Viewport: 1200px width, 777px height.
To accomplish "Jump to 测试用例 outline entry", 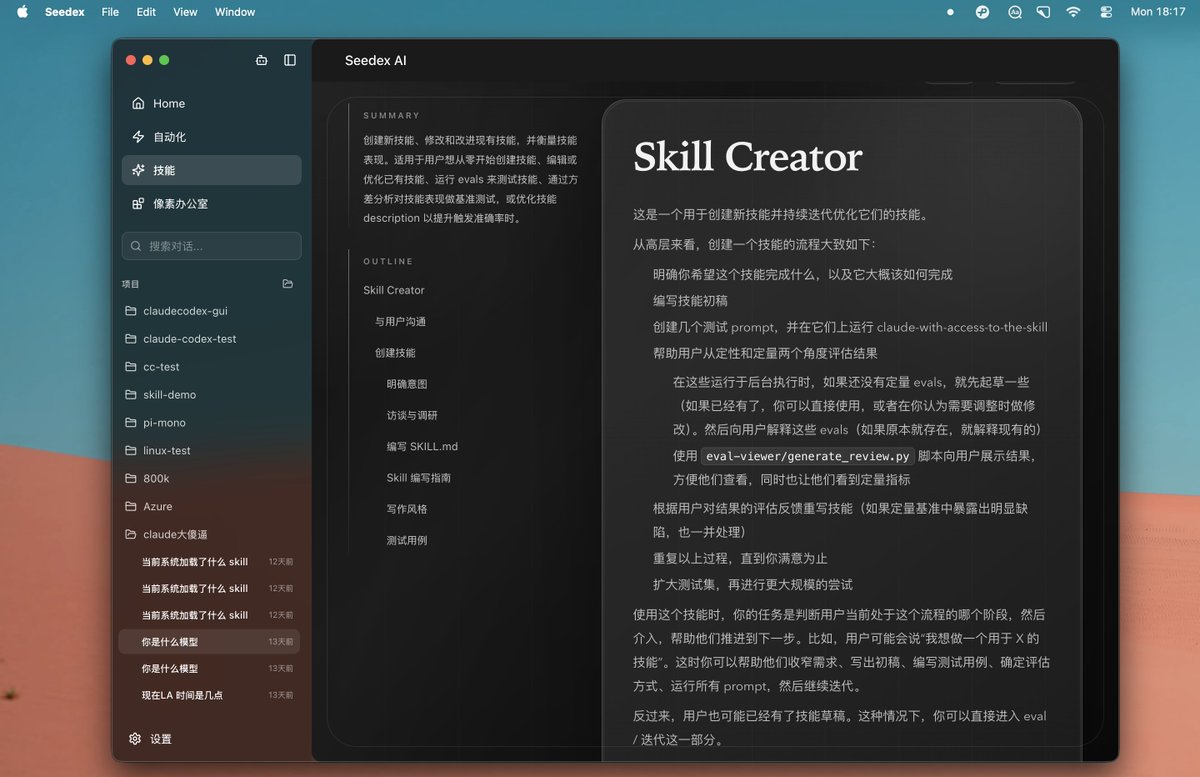I will (407, 540).
